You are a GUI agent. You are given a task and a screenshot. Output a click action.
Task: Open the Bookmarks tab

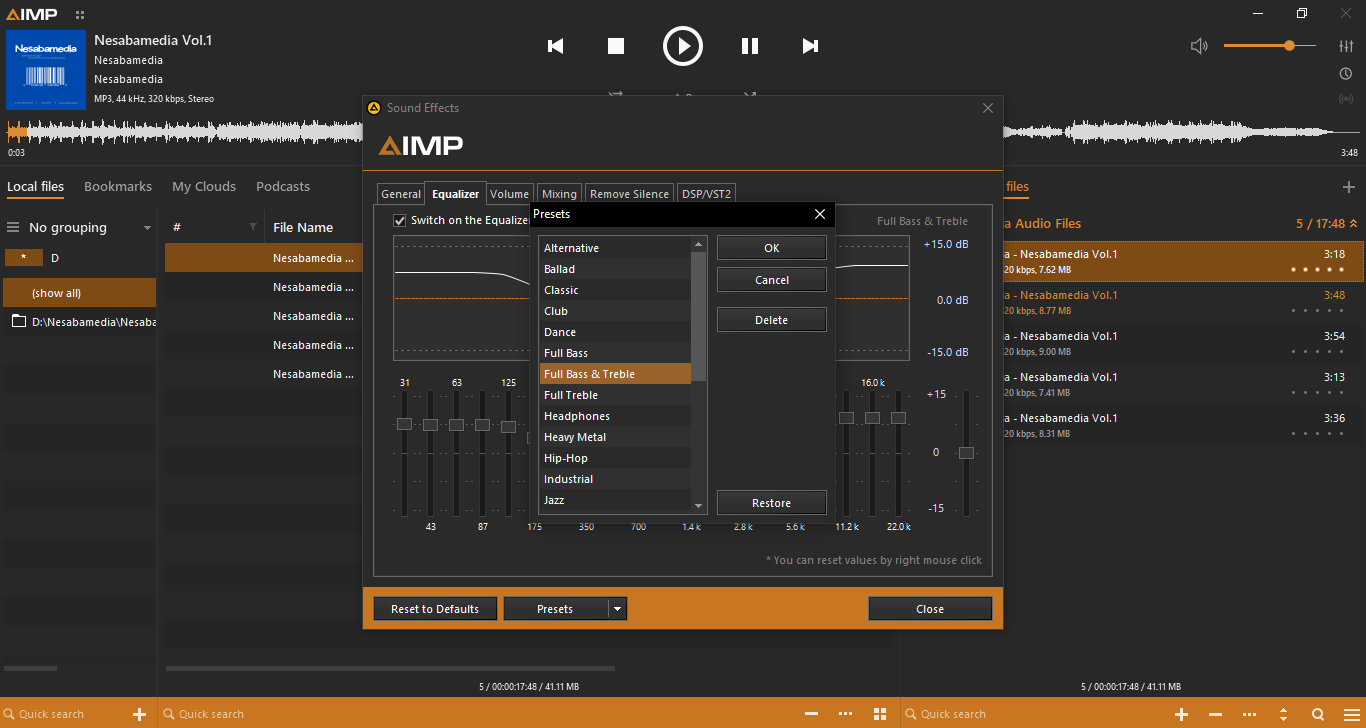coord(118,187)
